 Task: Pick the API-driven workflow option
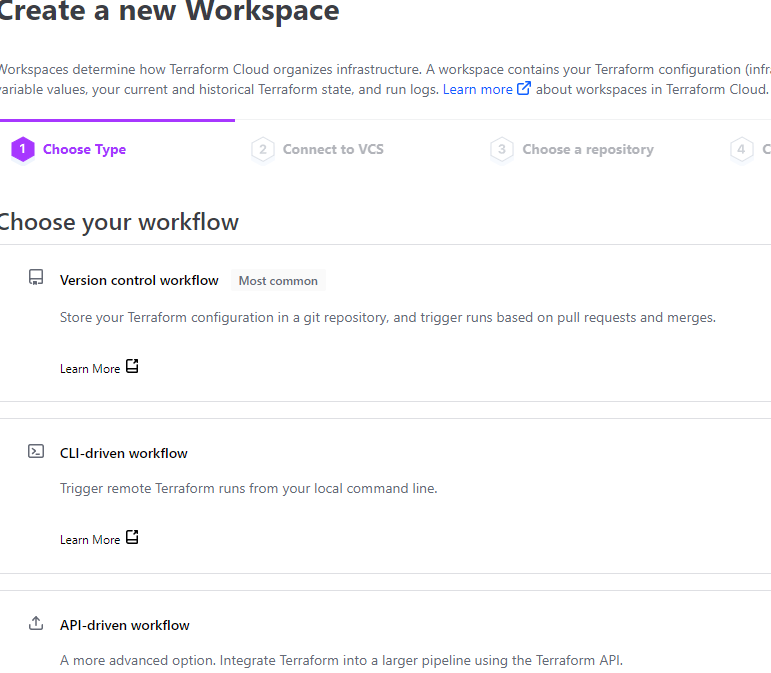point(125,625)
